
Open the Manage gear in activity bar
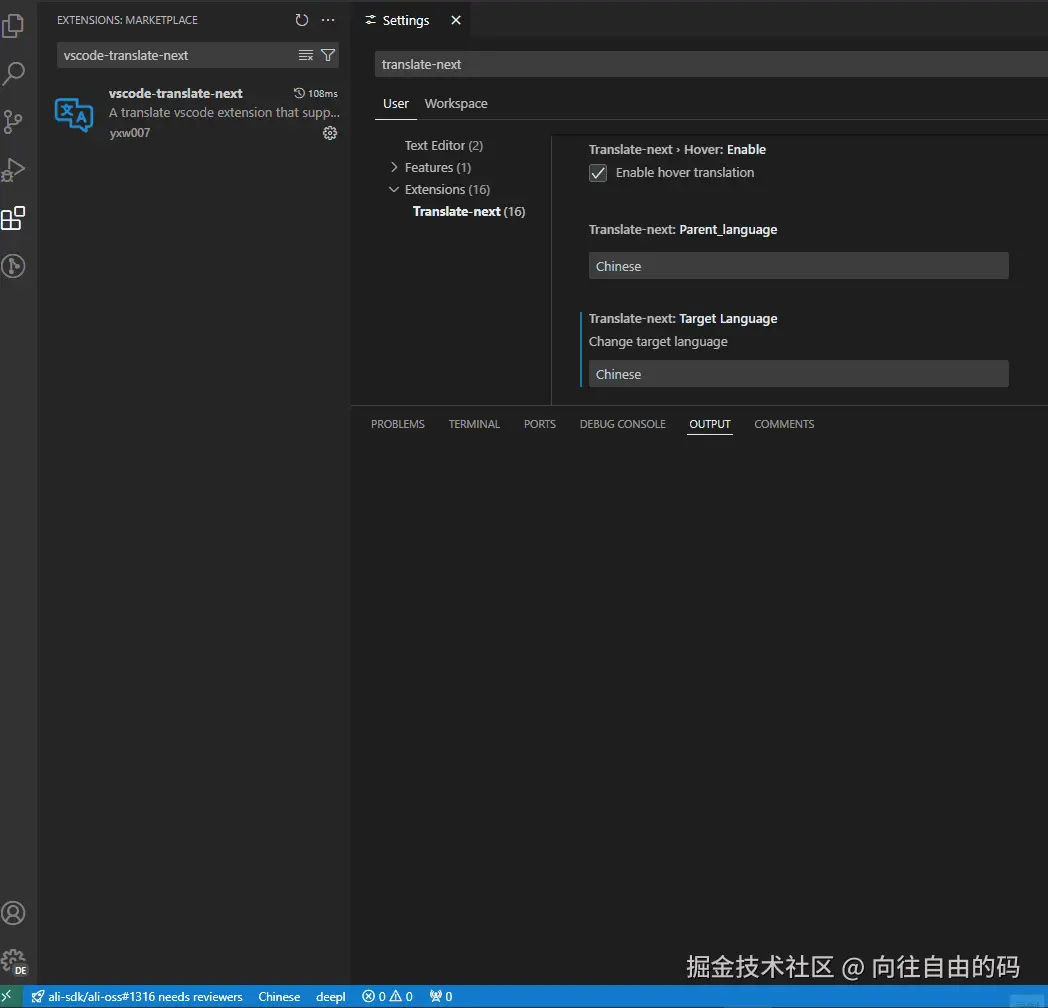tap(13, 961)
